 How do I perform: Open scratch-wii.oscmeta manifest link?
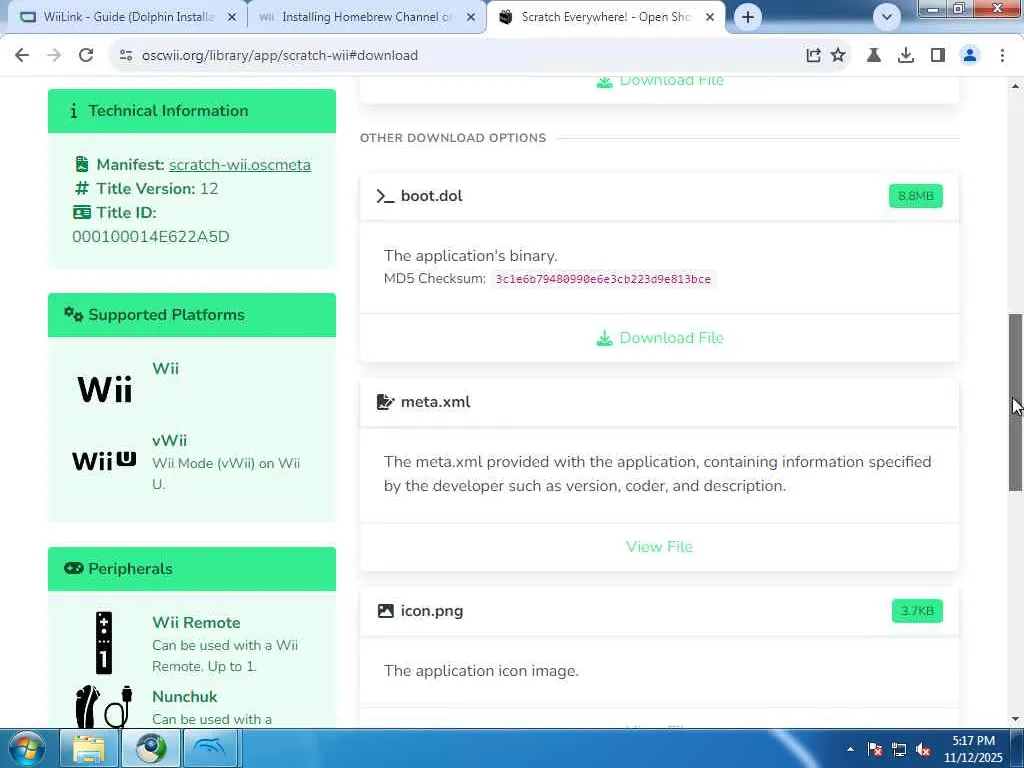coord(240,165)
